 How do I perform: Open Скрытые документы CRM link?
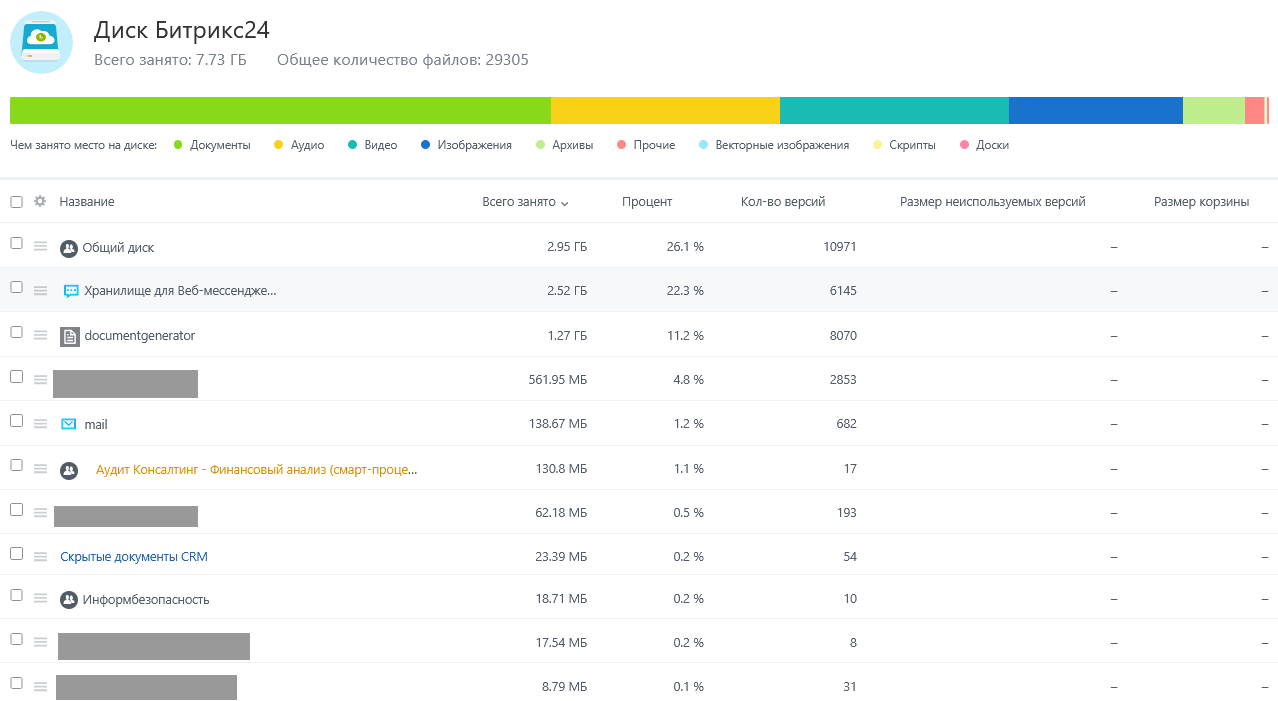tap(134, 557)
